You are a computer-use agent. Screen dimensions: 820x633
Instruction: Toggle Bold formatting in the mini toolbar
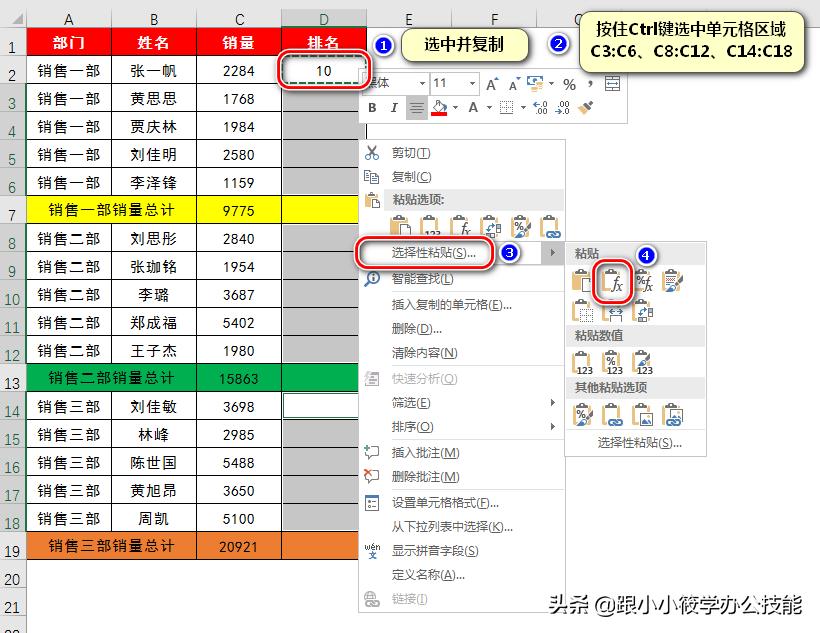tap(371, 107)
